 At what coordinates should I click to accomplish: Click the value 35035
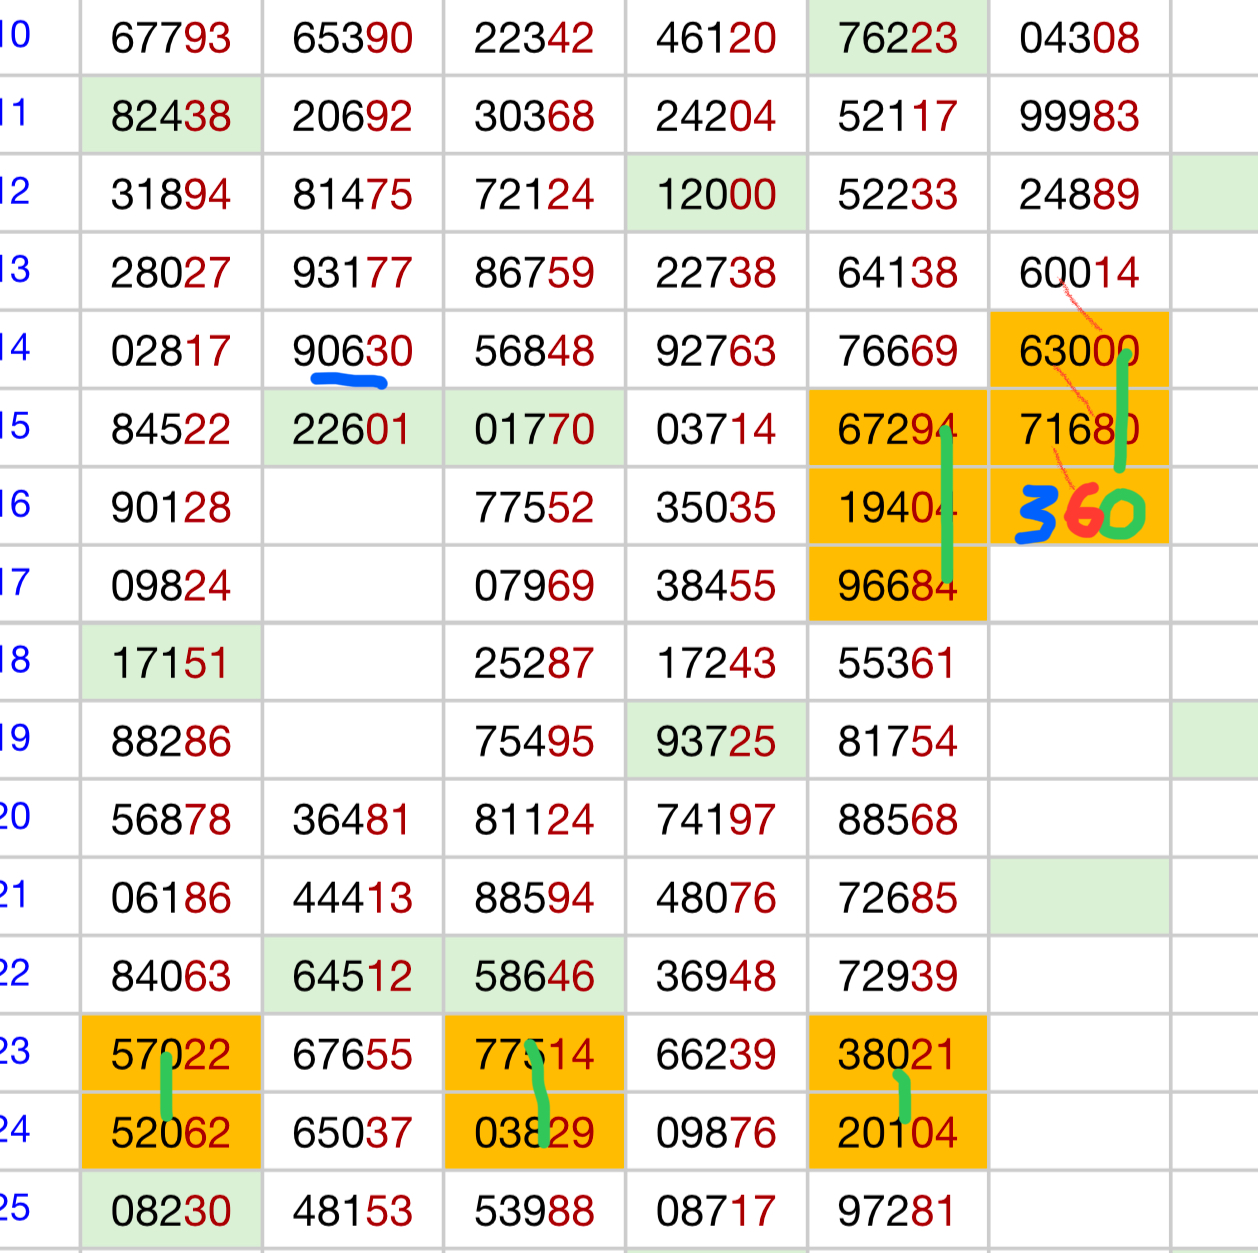pyautogui.click(x=716, y=507)
